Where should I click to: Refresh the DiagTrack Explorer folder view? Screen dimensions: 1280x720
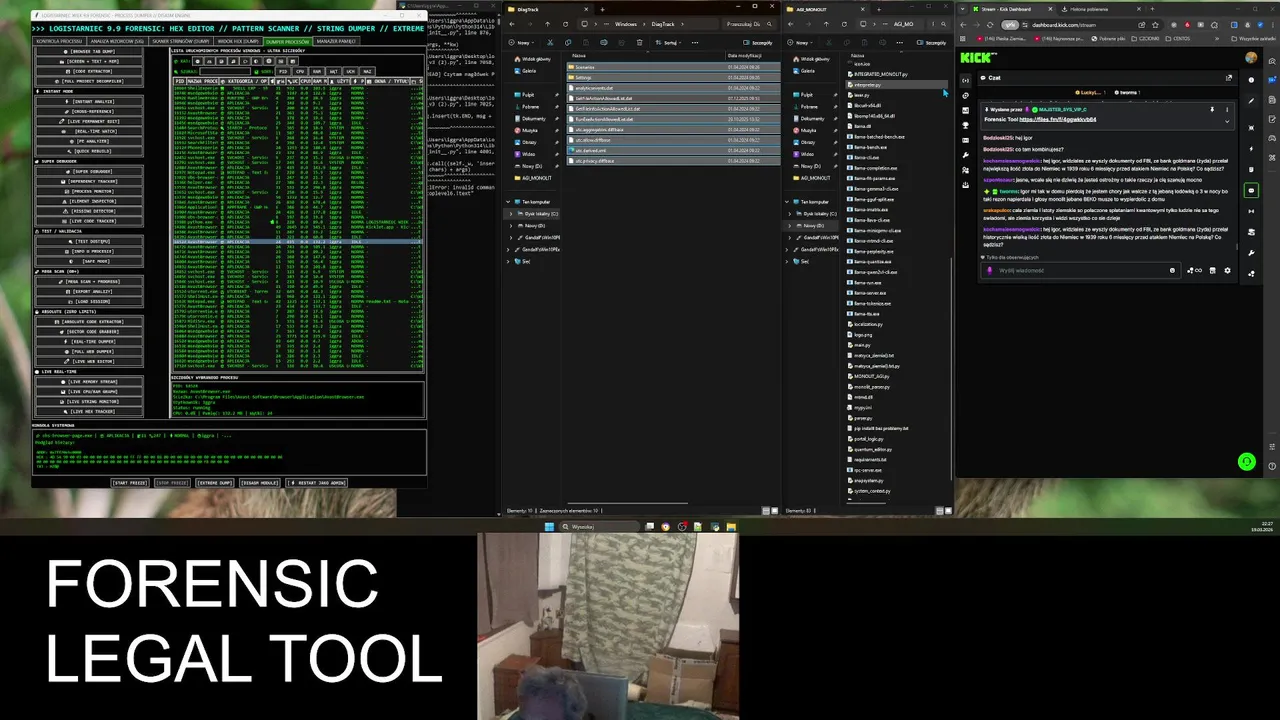click(x=565, y=24)
